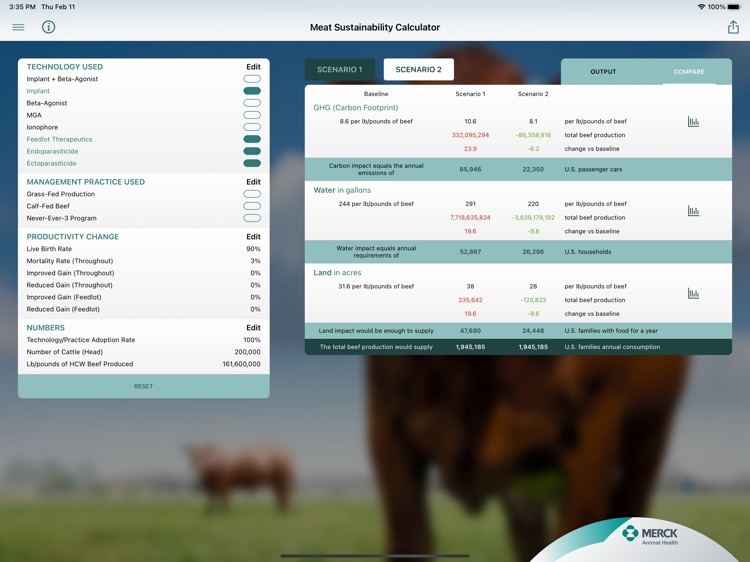Tap the 7,718,635,824 water total value

[x=470, y=218]
